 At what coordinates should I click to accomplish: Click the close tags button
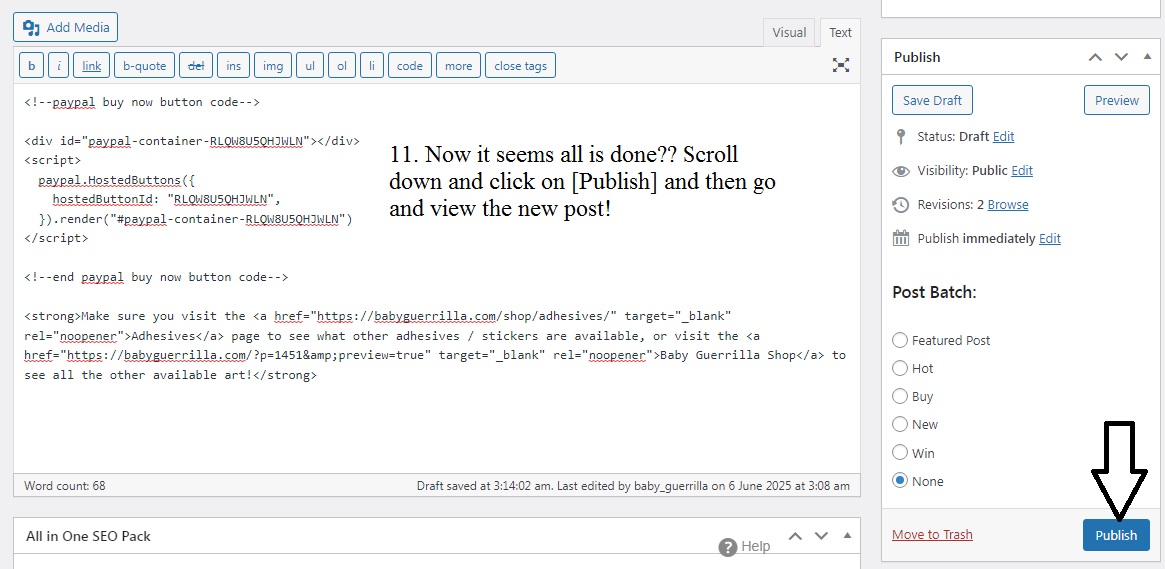pos(520,65)
